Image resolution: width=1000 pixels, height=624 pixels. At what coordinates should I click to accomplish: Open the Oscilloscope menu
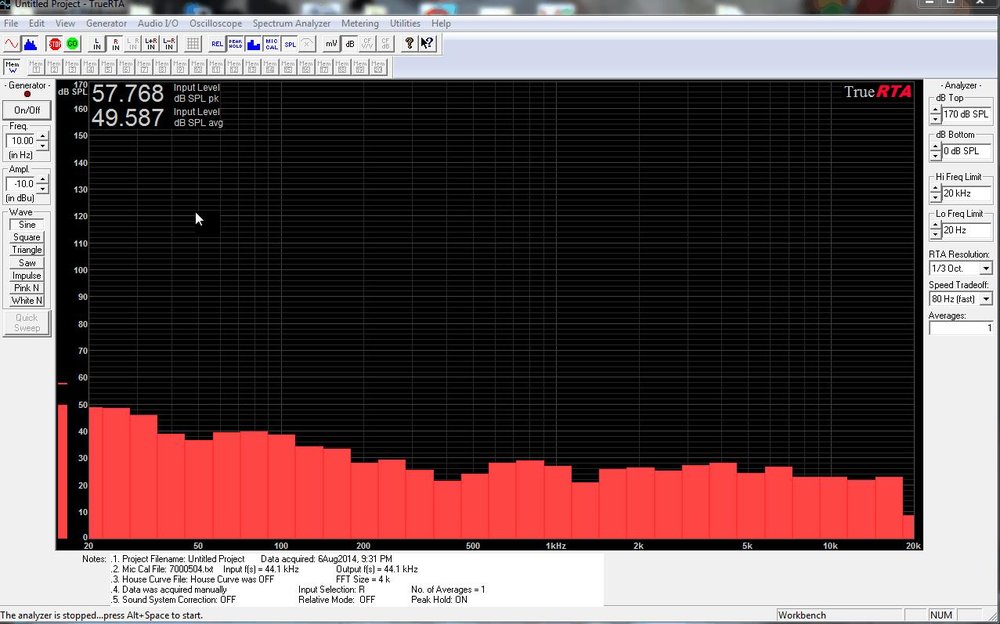coord(216,24)
